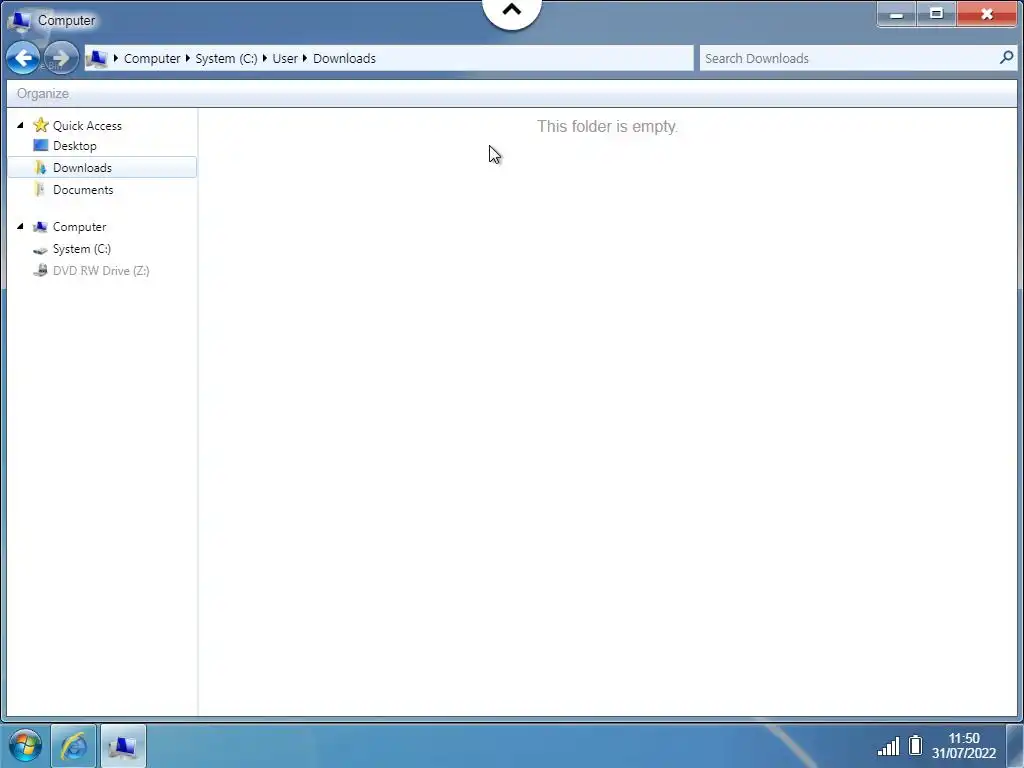Click the window title bar computer icon
This screenshot has height=768, width=1024.
coord(20,20)
